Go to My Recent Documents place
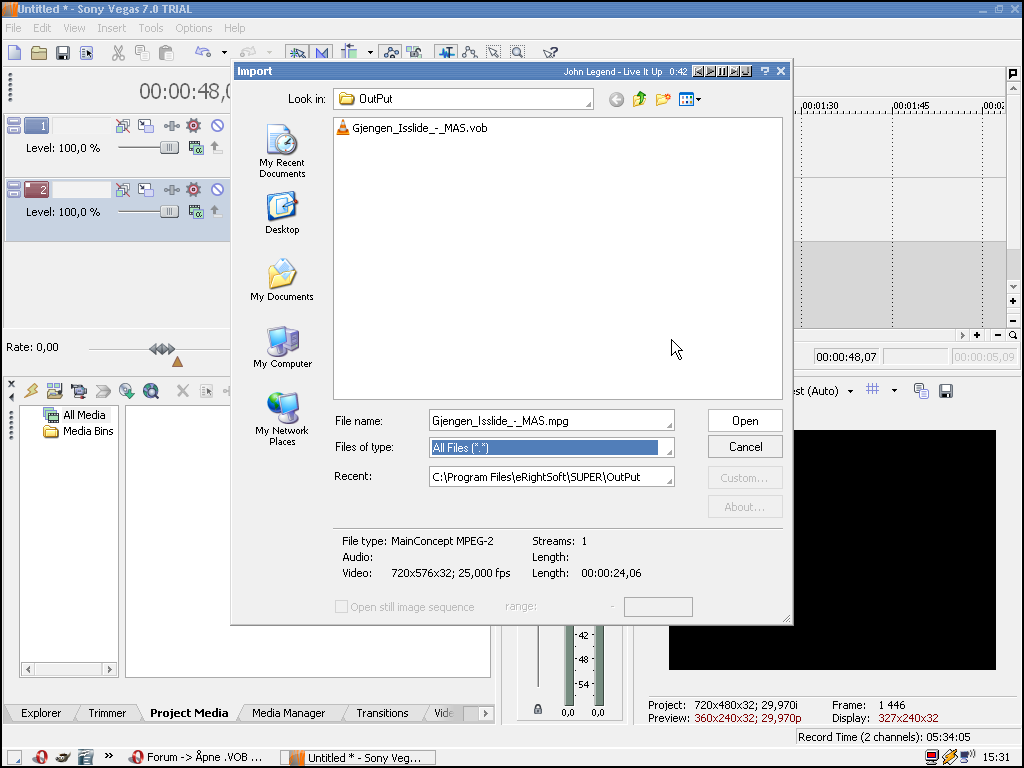Screen dimensions: 1024x768 pos(282,151)
